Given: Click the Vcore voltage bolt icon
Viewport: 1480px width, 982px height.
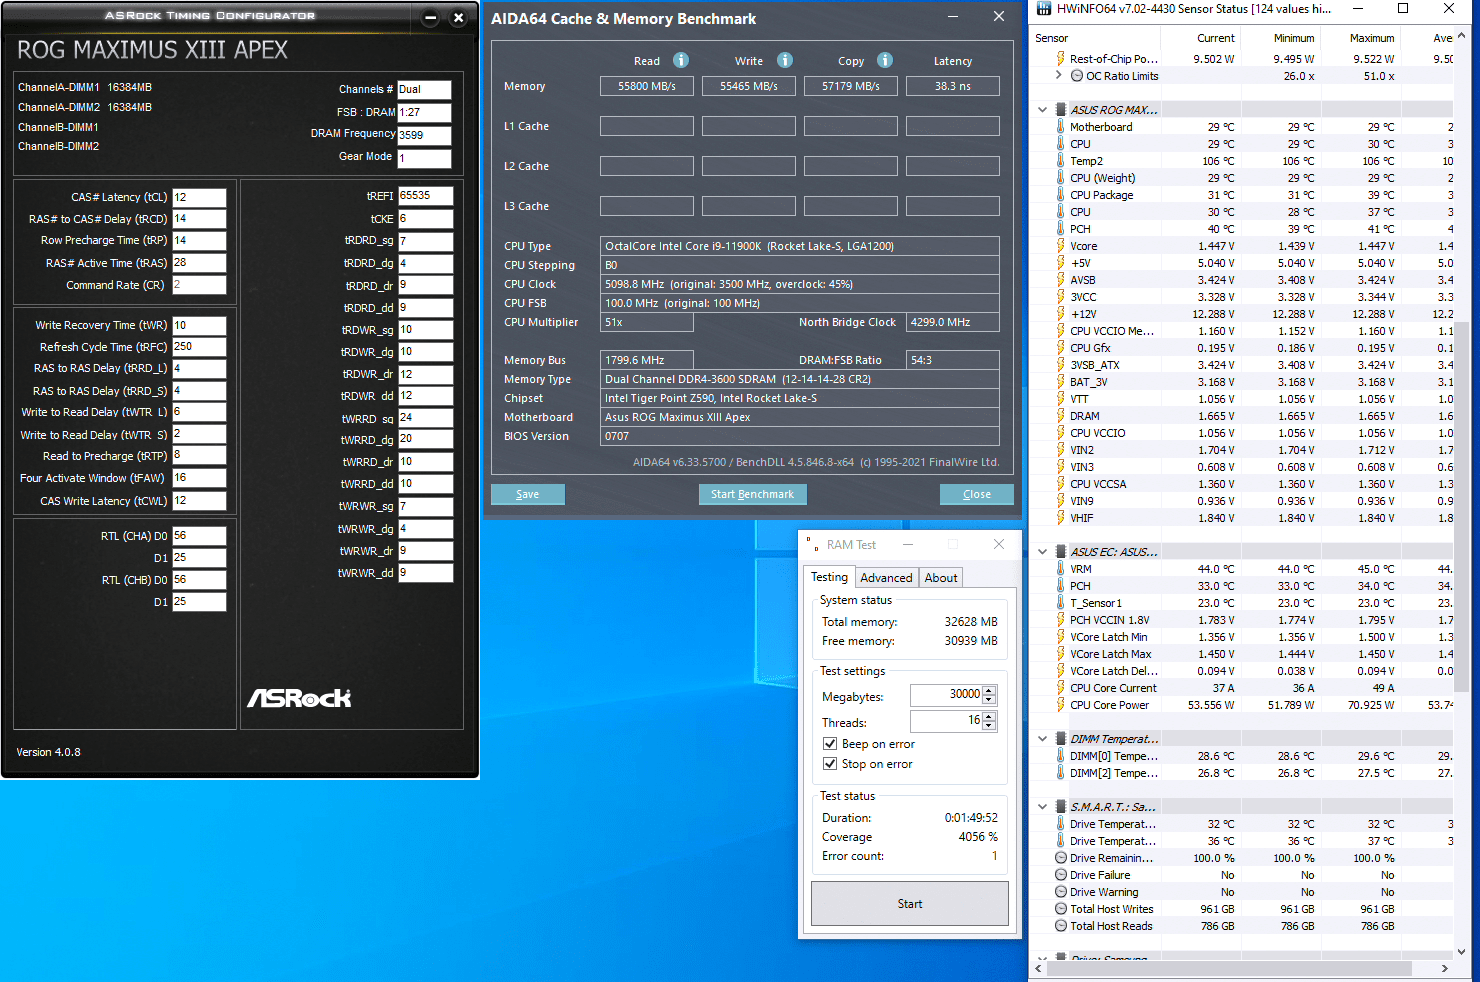Looking at the screenshot, I should click(1060, 246).
